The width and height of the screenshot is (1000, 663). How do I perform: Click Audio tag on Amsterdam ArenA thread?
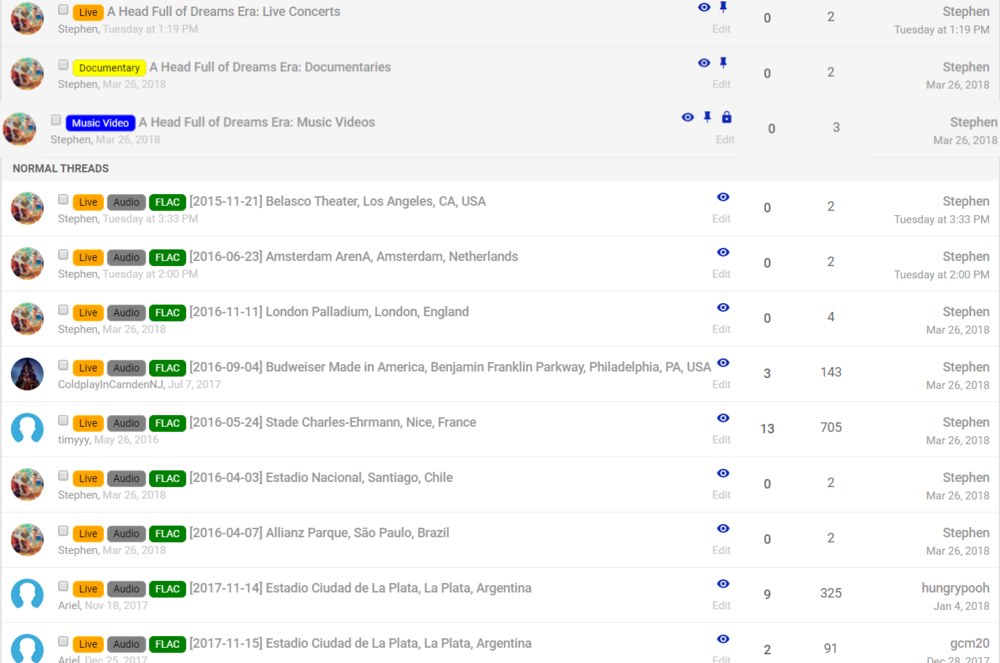[126, 258]
